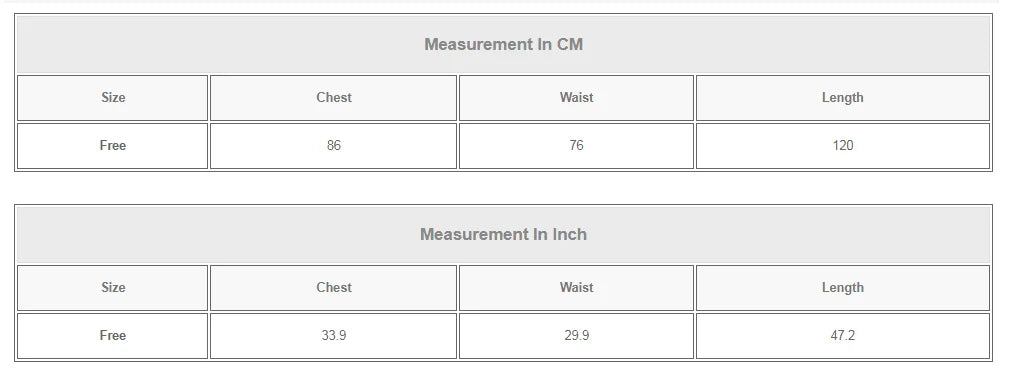The width and height of the screenshot is (1015, 370).
Task: Select the Free size cell in CM table
Action: 113,146
